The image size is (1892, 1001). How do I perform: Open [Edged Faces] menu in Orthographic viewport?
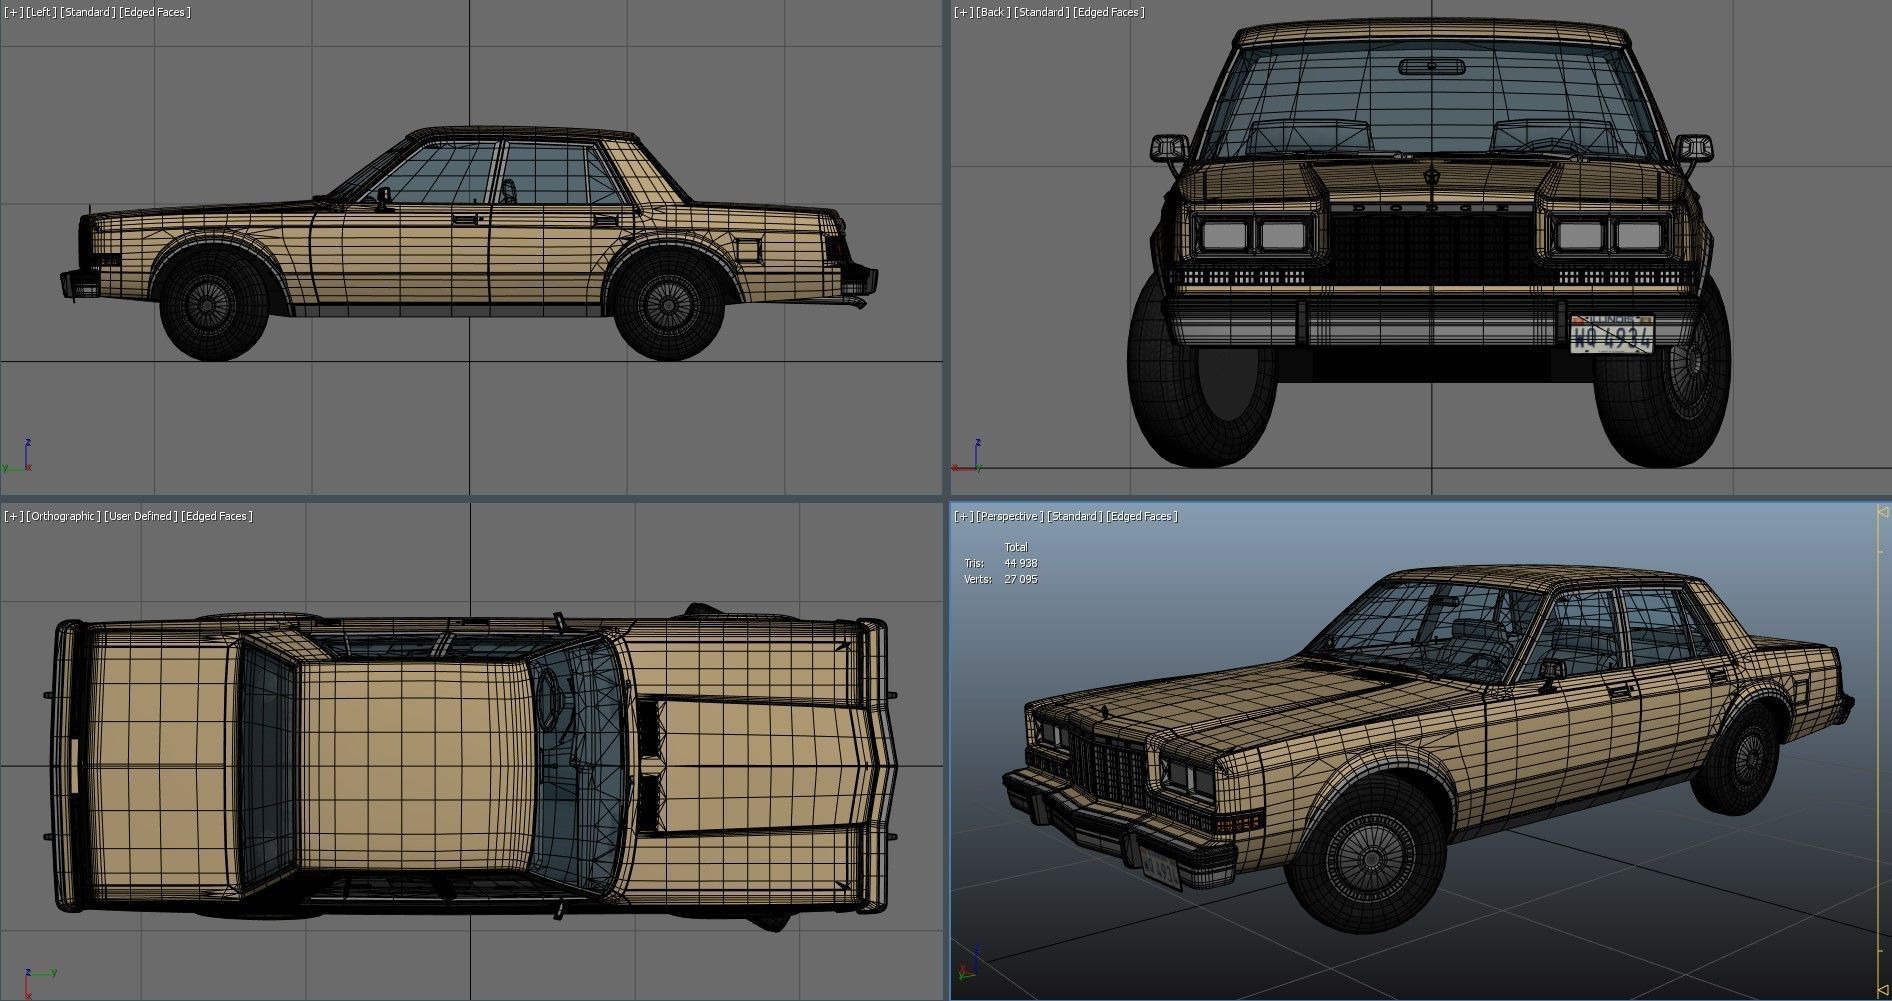(x=217, y=516)
